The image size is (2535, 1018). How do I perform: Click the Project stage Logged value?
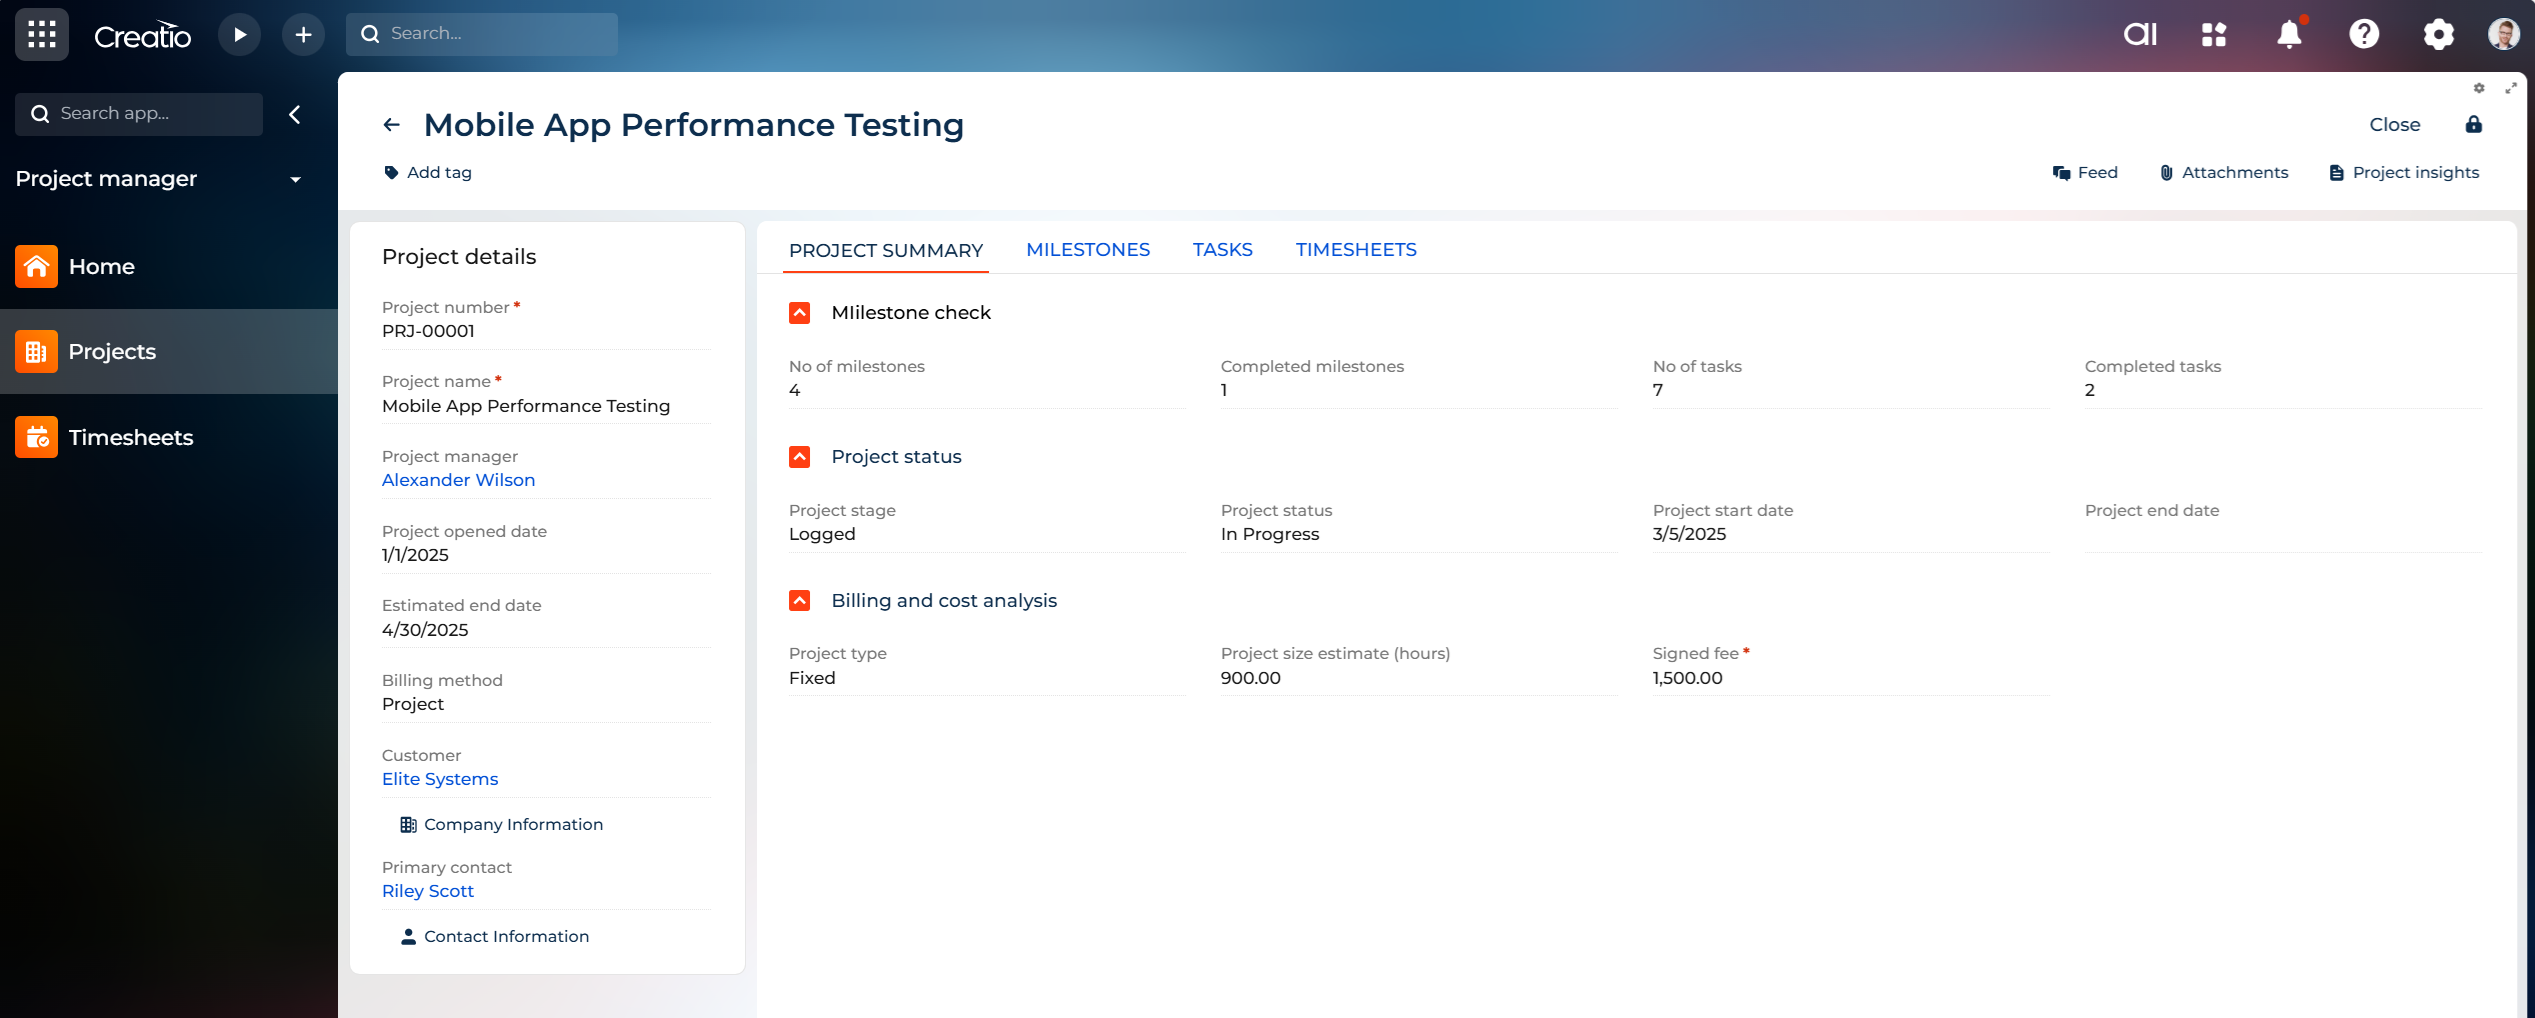pos(987,534)
